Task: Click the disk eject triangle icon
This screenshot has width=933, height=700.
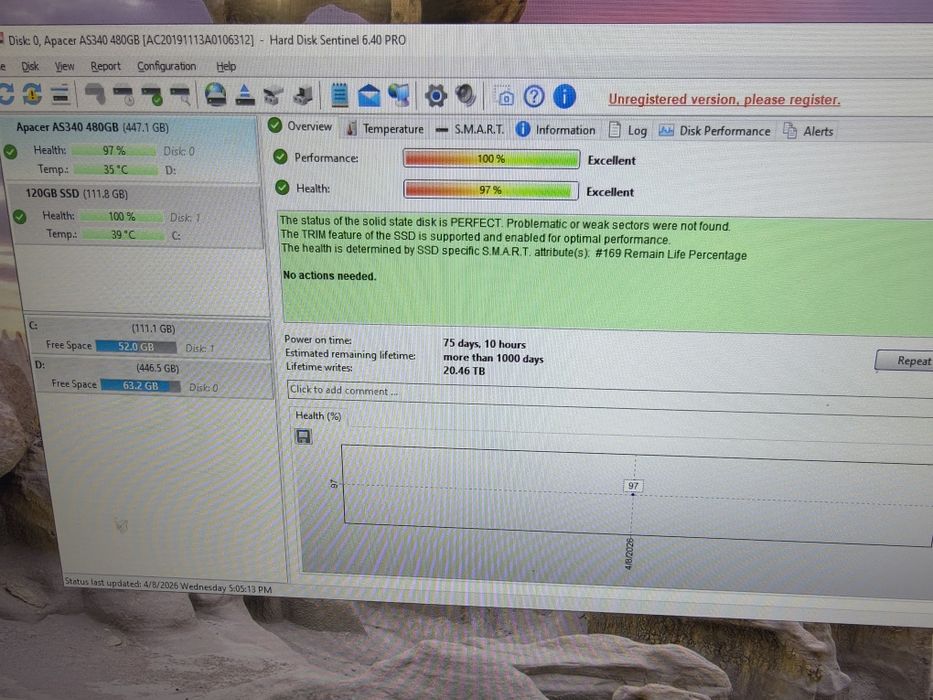Action: coord(245,95)
